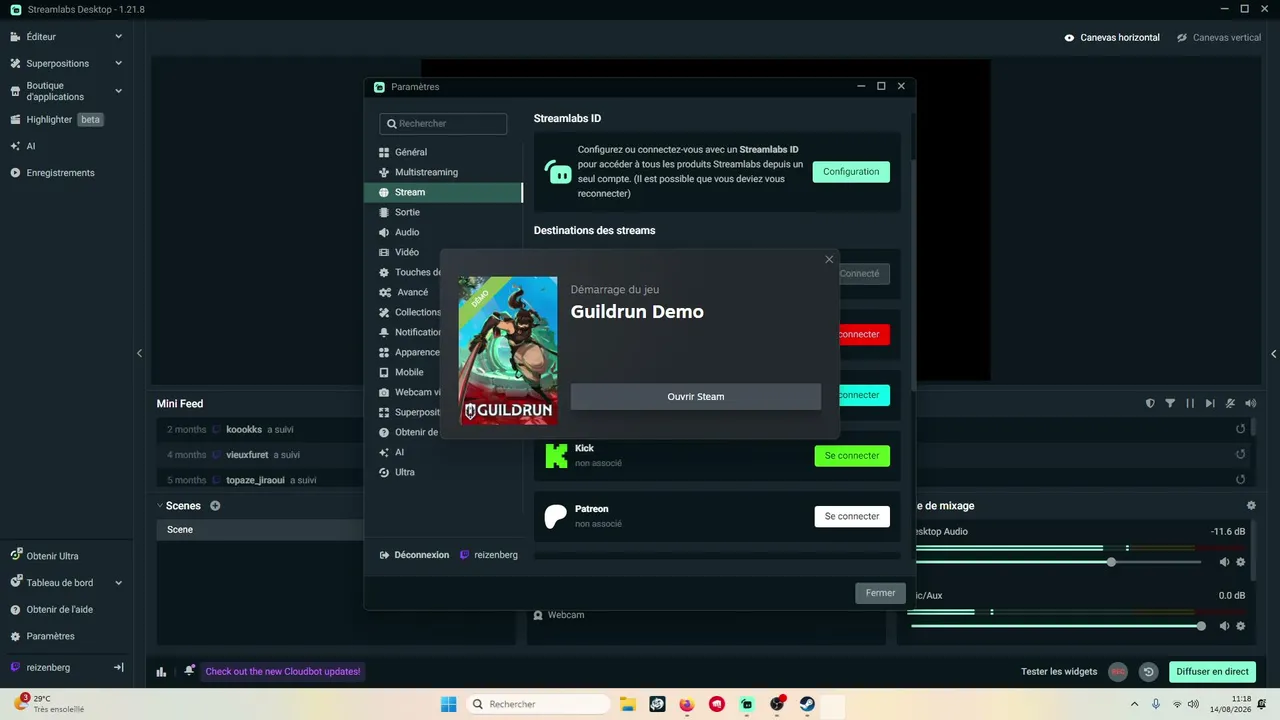Open the Multistreaming settings tab
Image resolution: width=1280 pixels, height=720 pixels.
pyautogui.click(x=443, y=172)
